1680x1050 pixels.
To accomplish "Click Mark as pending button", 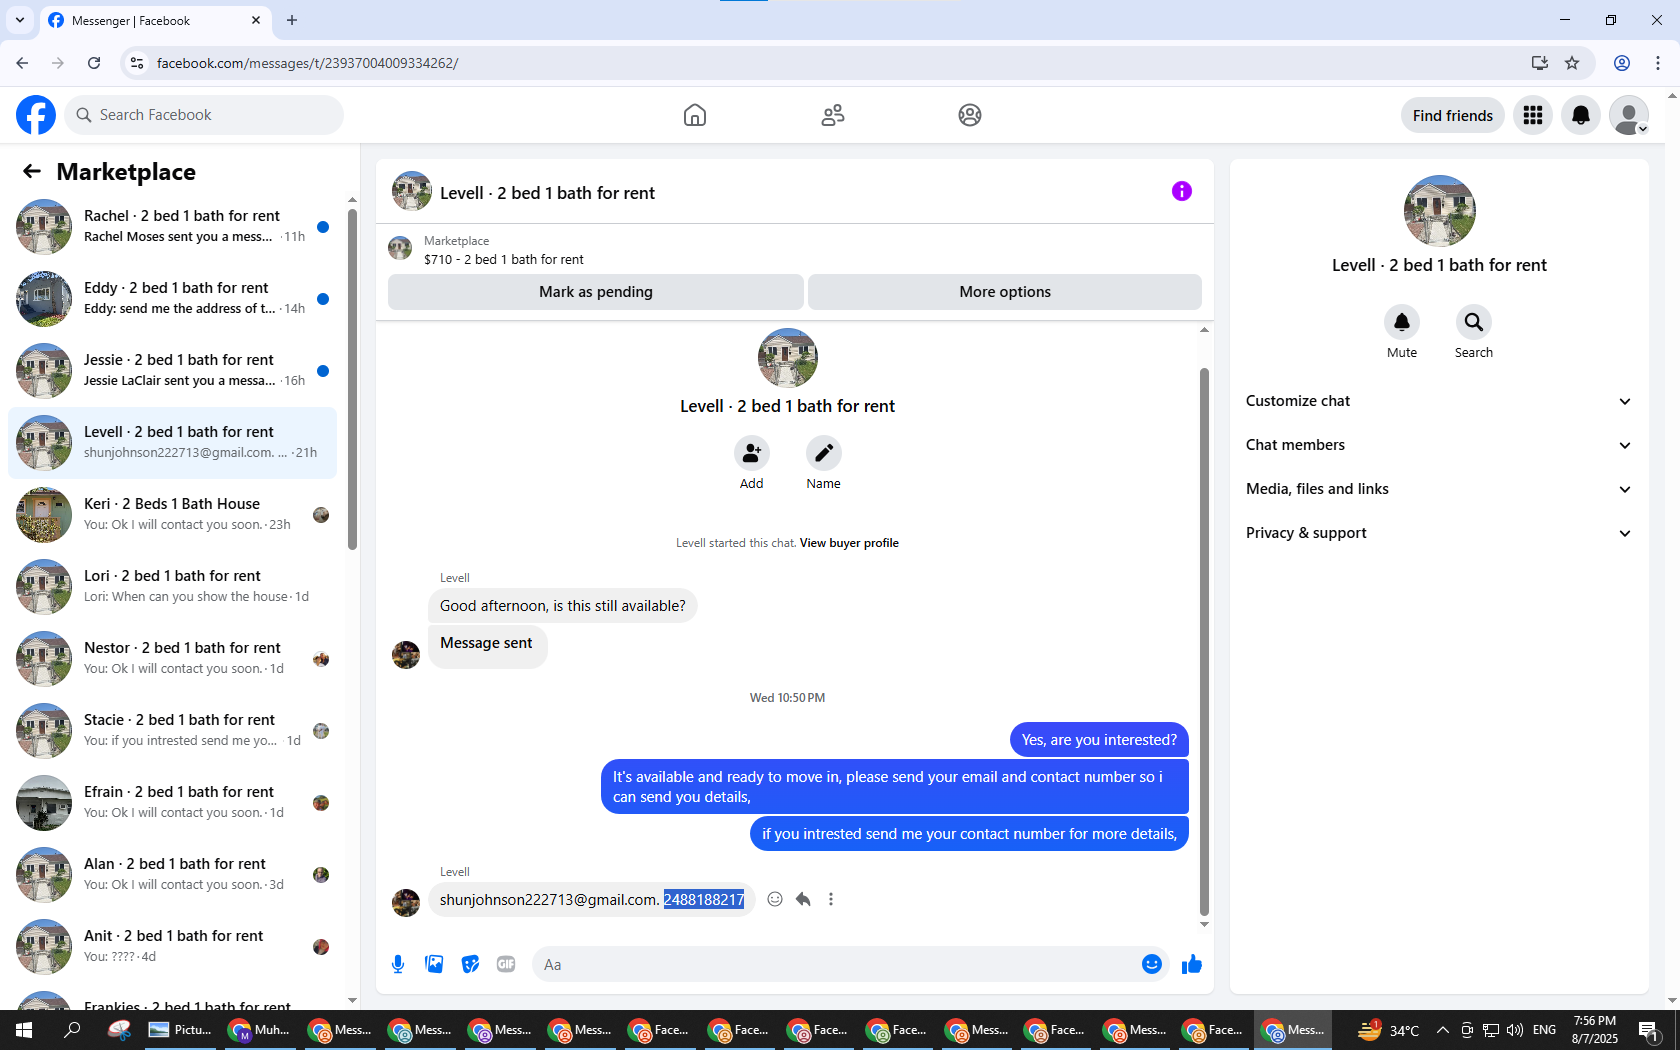I will pos(596,292).
